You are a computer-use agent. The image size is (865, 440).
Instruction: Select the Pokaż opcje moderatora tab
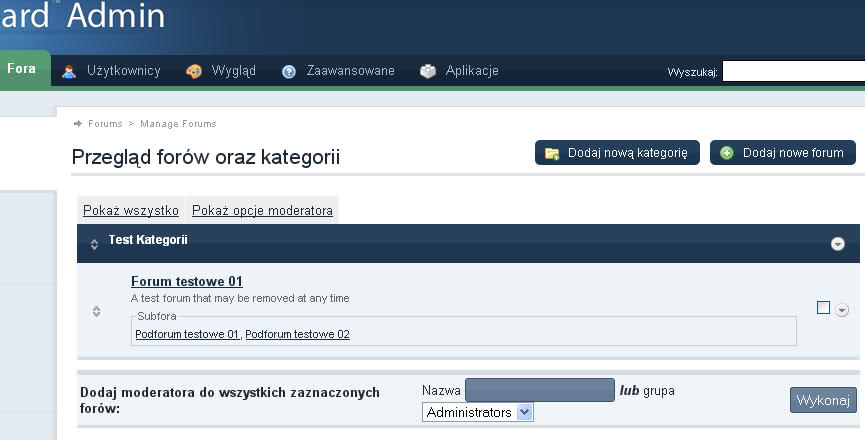pyautogui.click(x=262, y=210)
